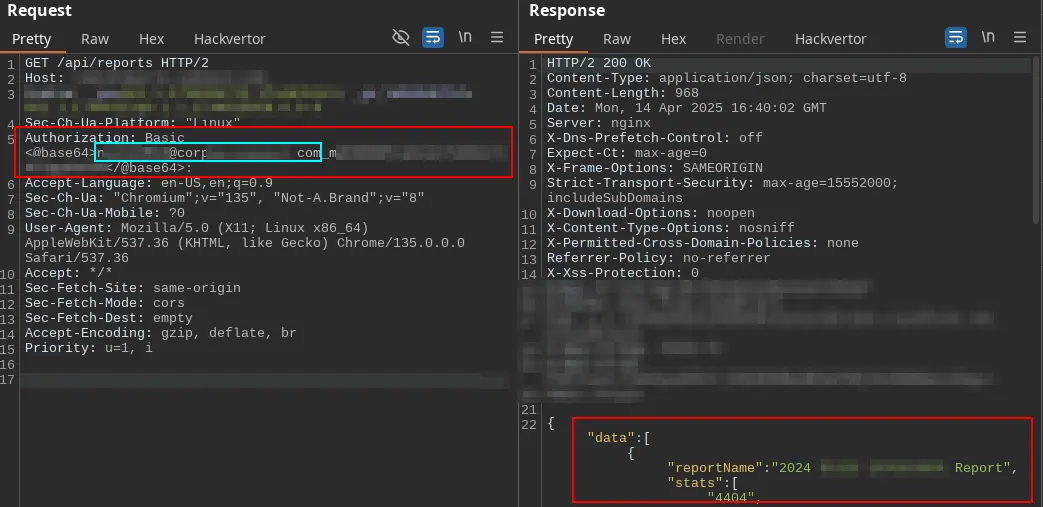
Task: Select the Response Pretty tab
Action: click(x=554, y=39)
